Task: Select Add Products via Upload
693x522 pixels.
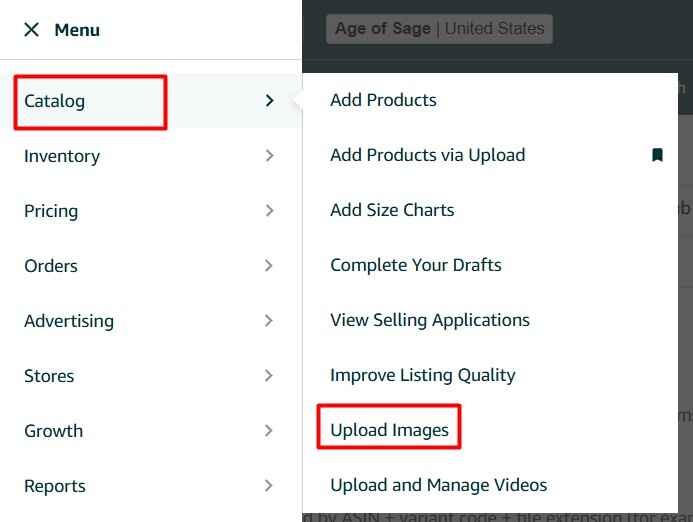Action: tap(427, 155)
